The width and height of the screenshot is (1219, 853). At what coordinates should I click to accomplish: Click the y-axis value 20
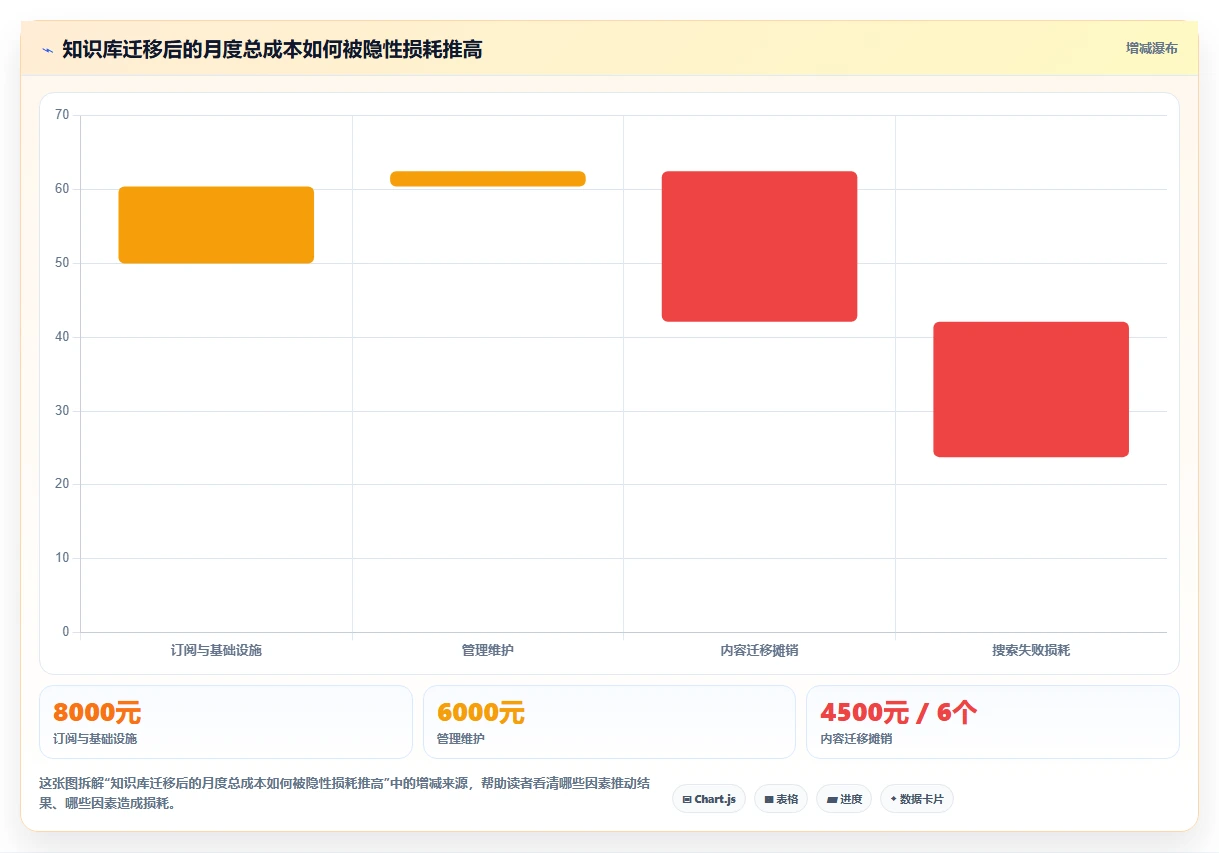pos(62,484)
